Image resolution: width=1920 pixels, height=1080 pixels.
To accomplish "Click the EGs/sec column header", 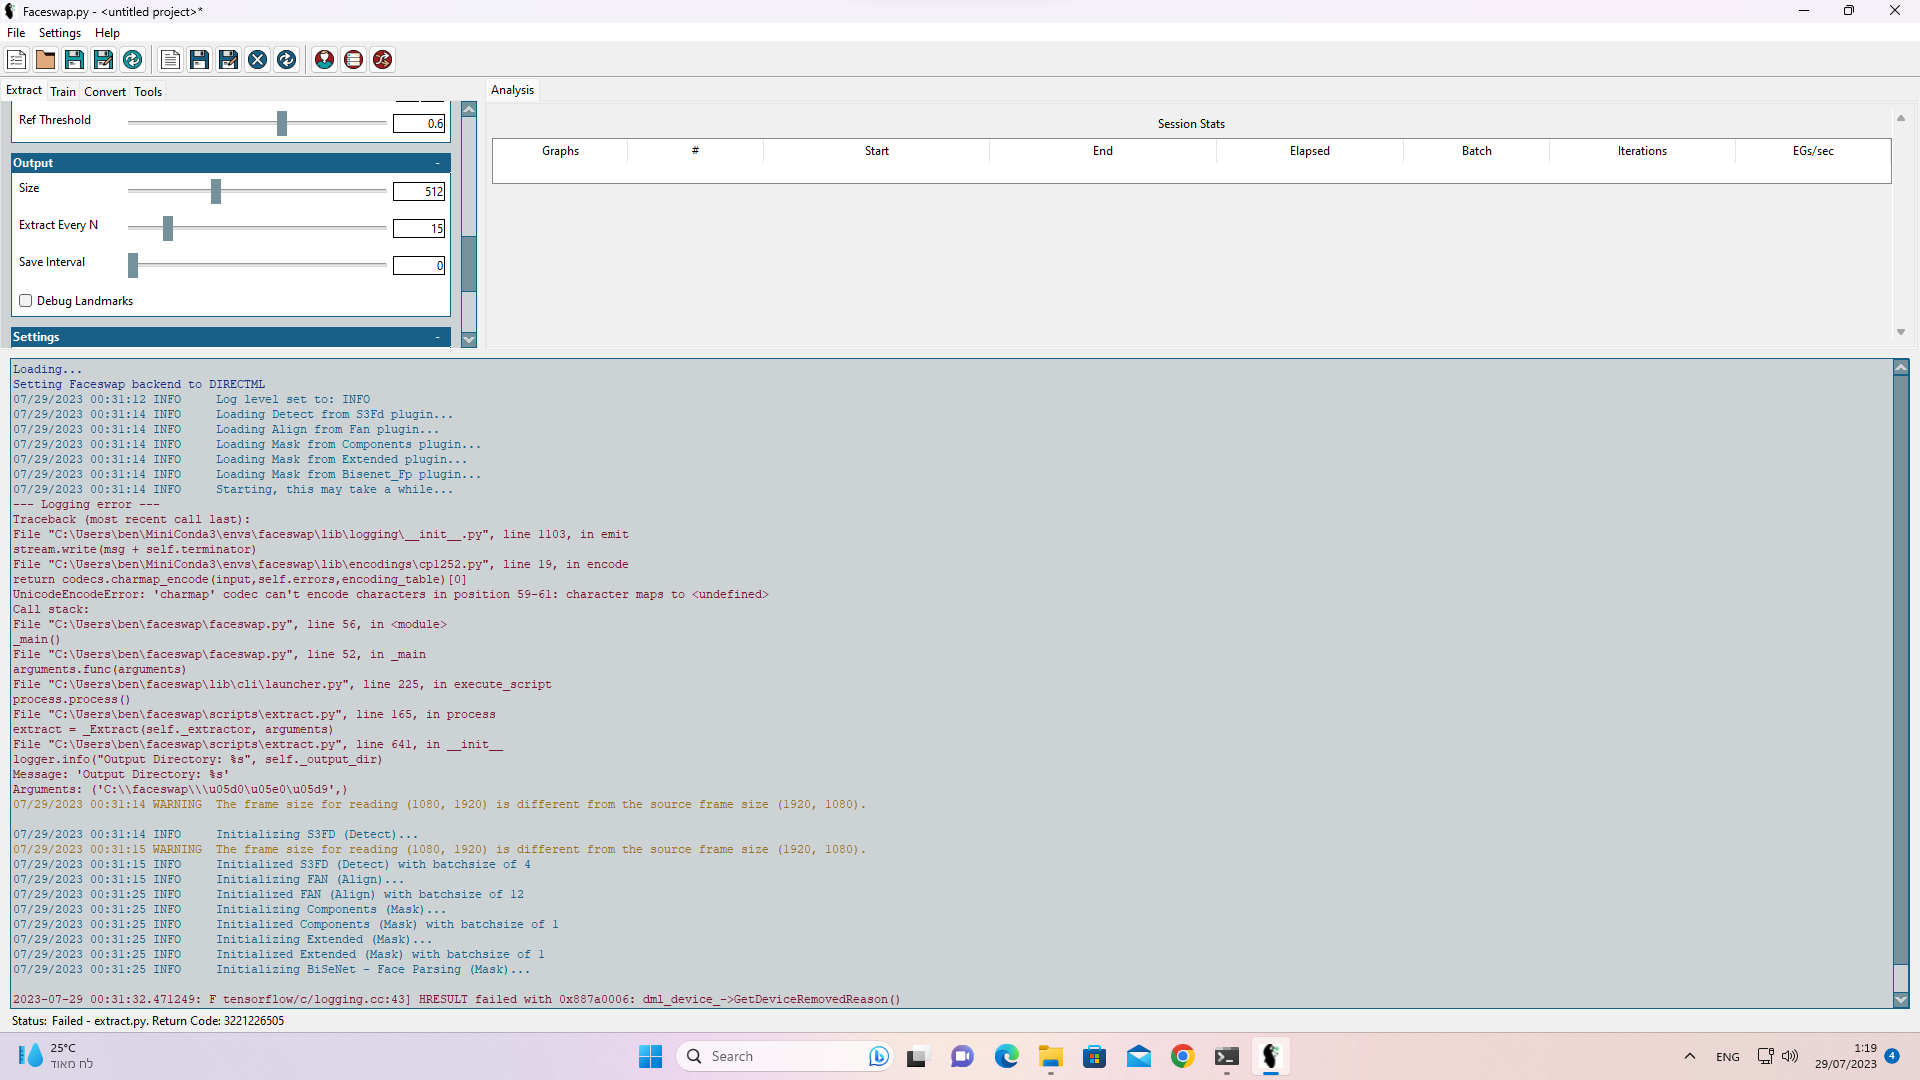I will tap(1813, 151).
